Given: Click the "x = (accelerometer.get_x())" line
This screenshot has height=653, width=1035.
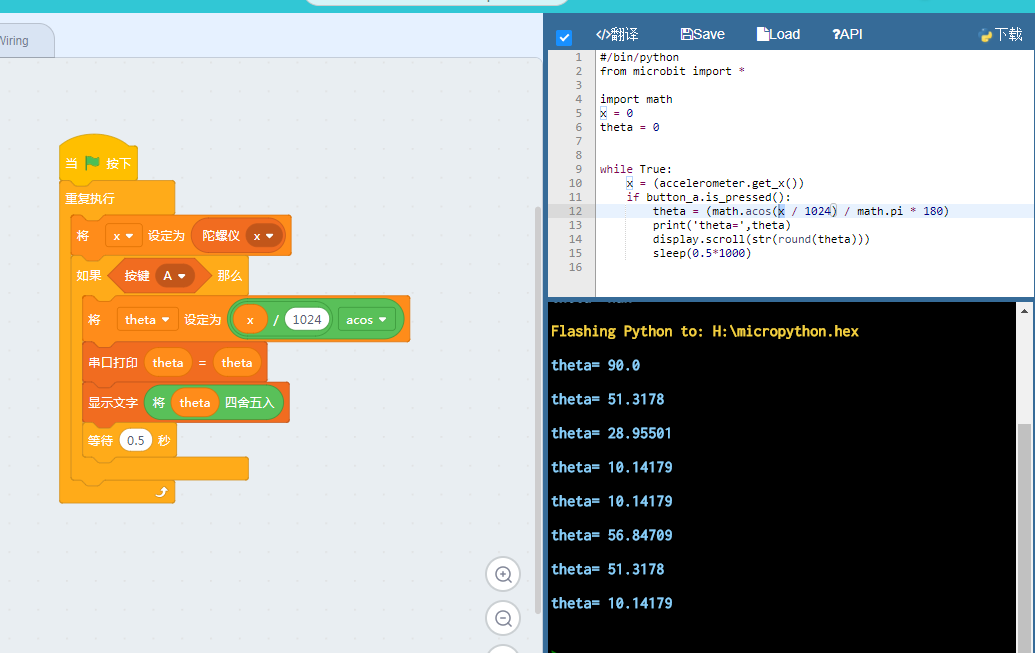Looking at the screenshot, I should click(x=715, y=184).
